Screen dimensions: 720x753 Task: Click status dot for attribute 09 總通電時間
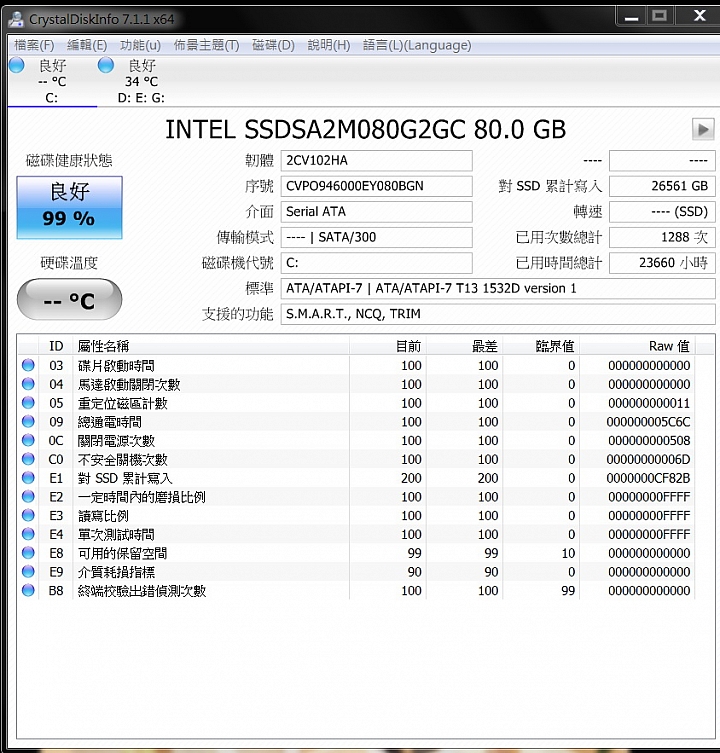click(x=28, y=421)
